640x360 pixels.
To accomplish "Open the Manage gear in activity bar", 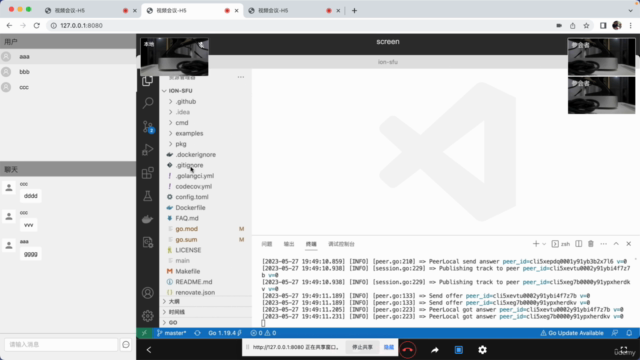I will pyautogui.click(x=148, y=316).
